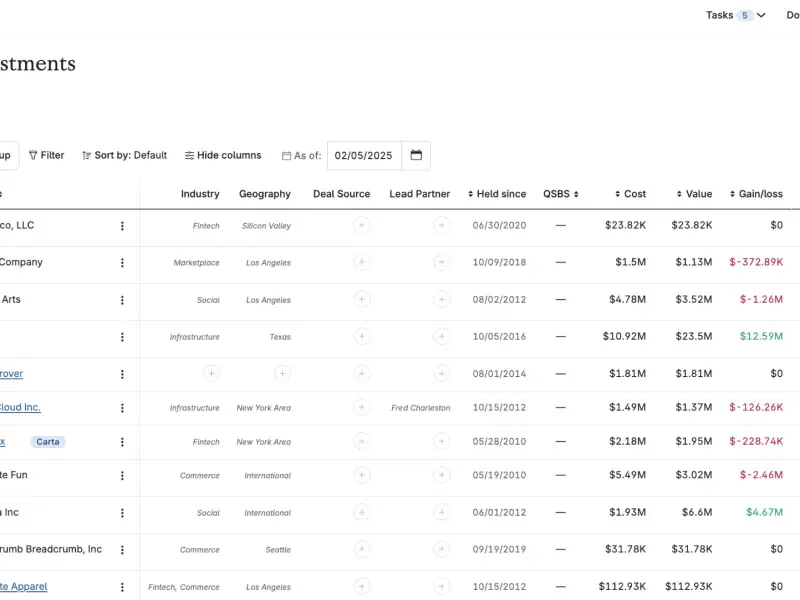Open row menu for Cloud Inc.
800x600 pixels.
(122, 408)
